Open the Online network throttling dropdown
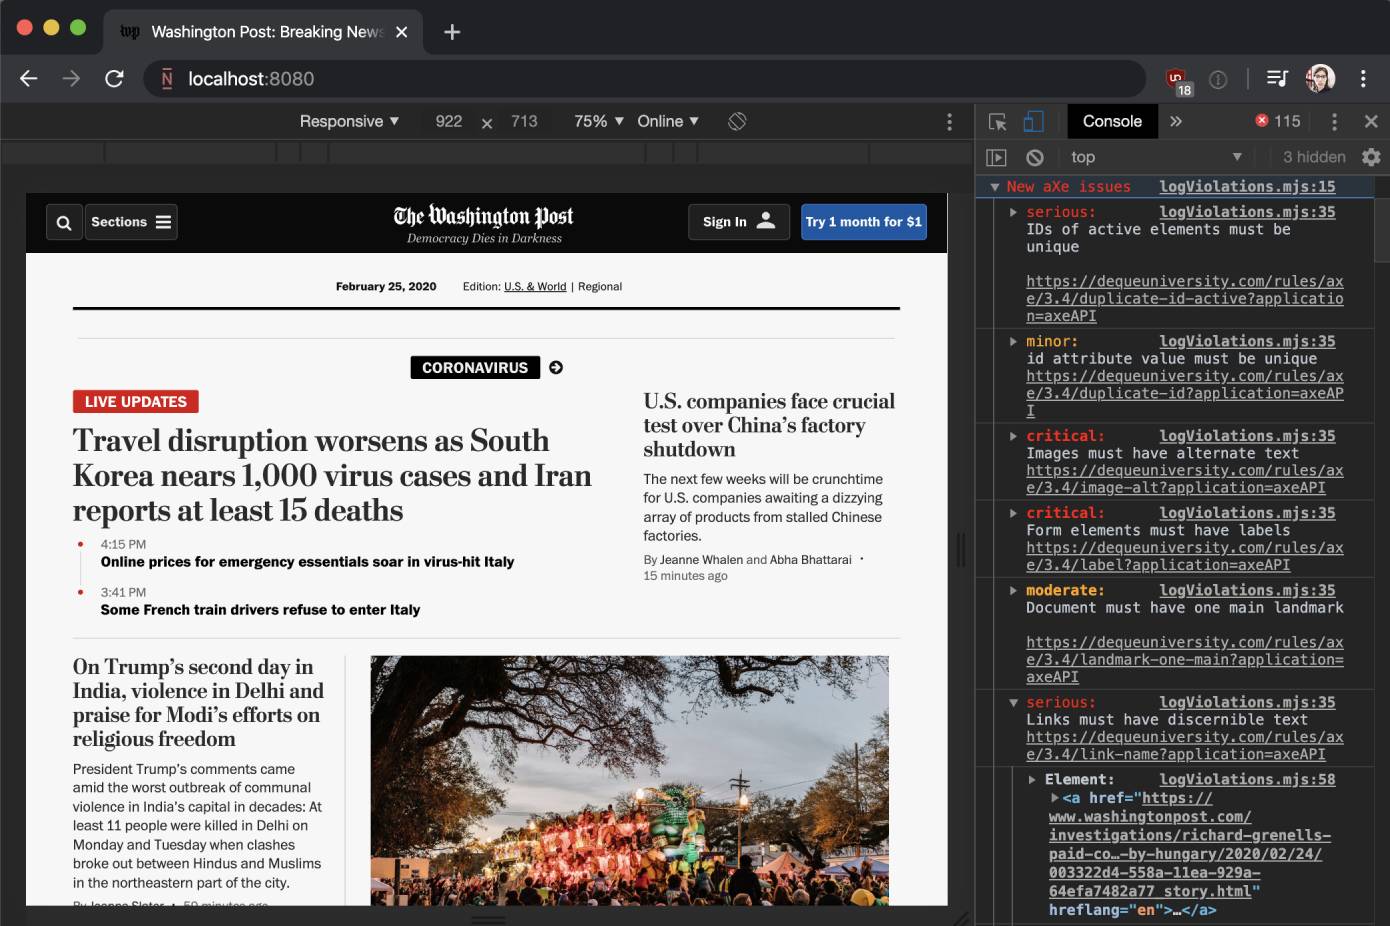 667,121
